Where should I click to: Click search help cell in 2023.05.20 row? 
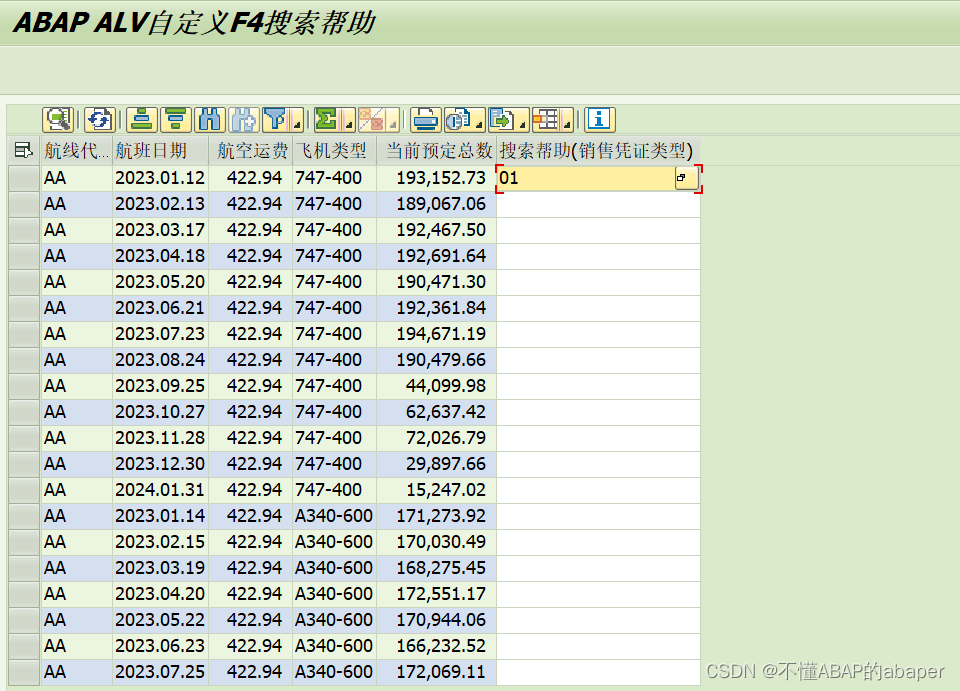click(x=598, y=282)
